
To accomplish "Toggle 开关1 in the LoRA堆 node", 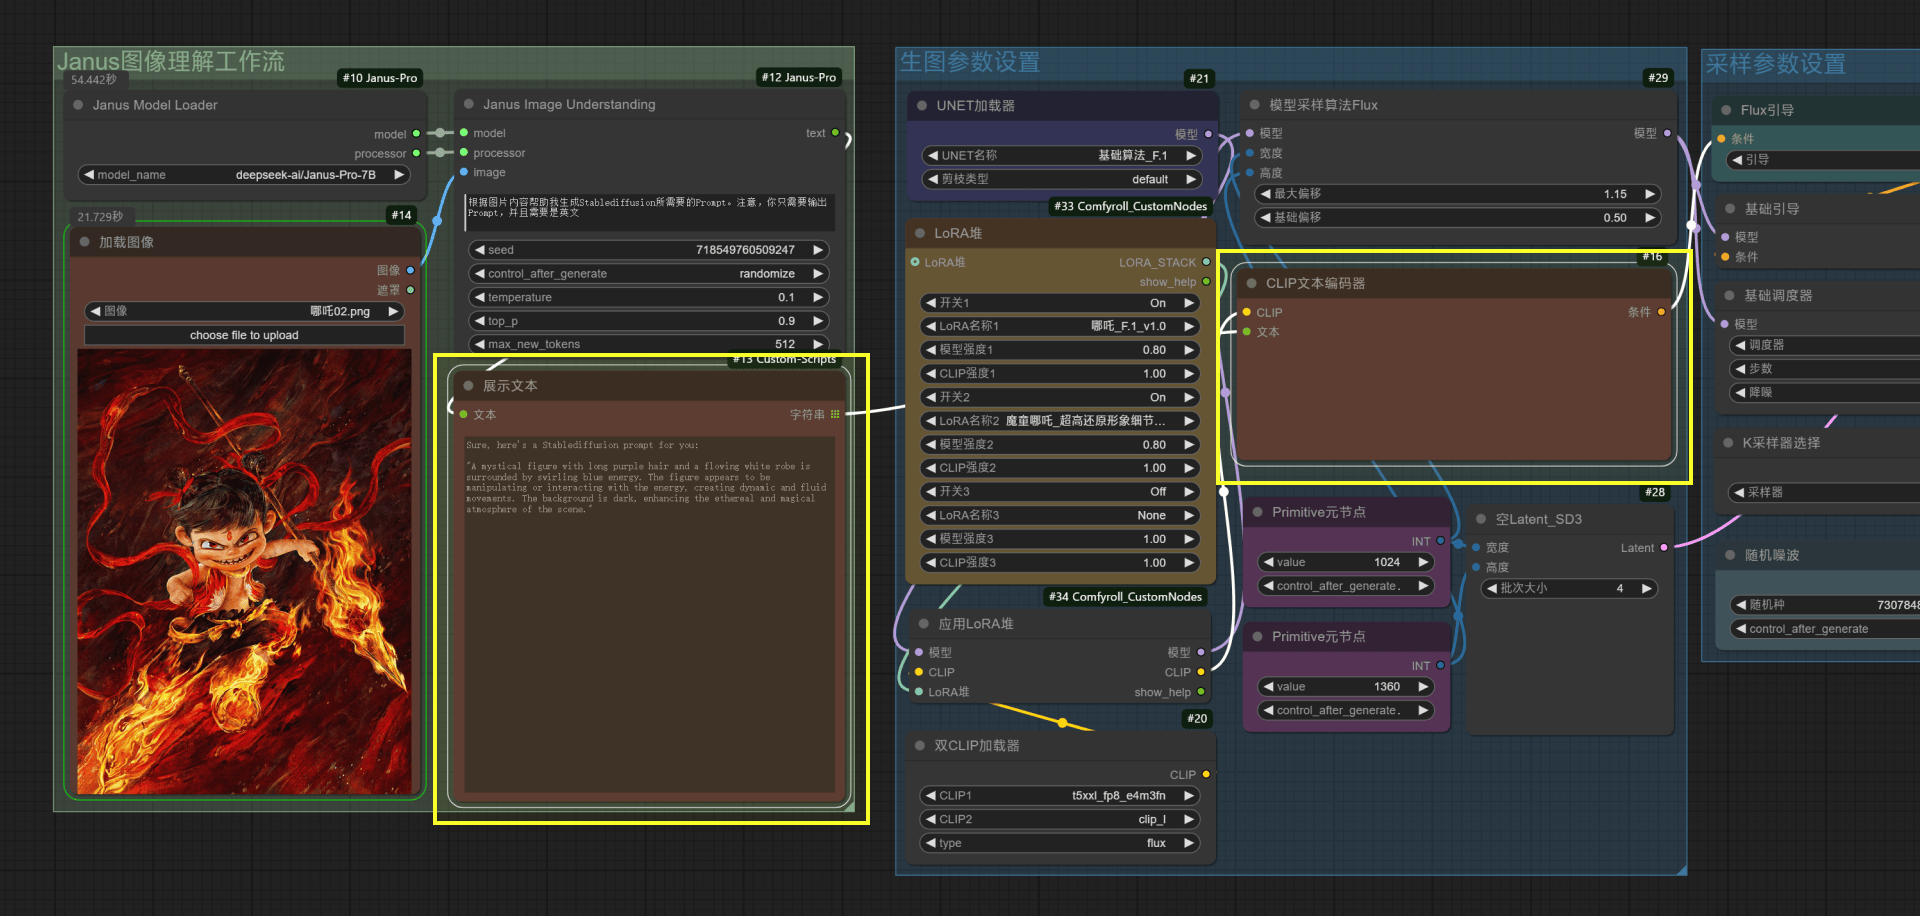I will click(x=1059, y=303).
